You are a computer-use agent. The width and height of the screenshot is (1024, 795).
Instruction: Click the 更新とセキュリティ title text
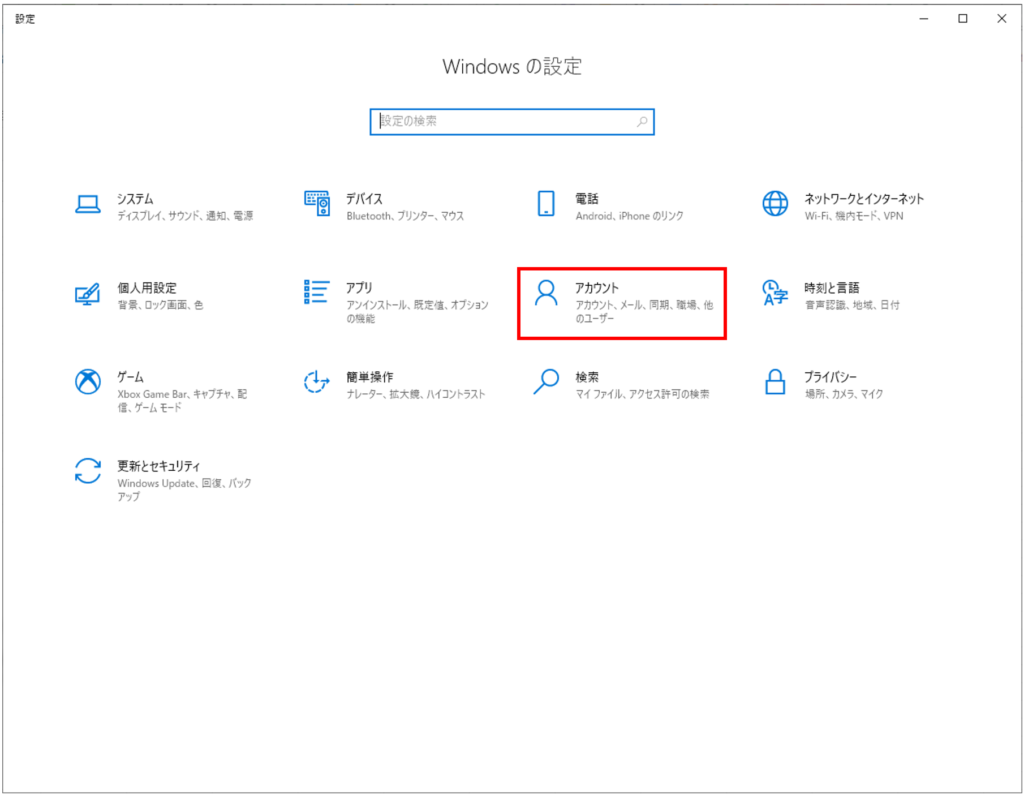click(x=159, y=466)
